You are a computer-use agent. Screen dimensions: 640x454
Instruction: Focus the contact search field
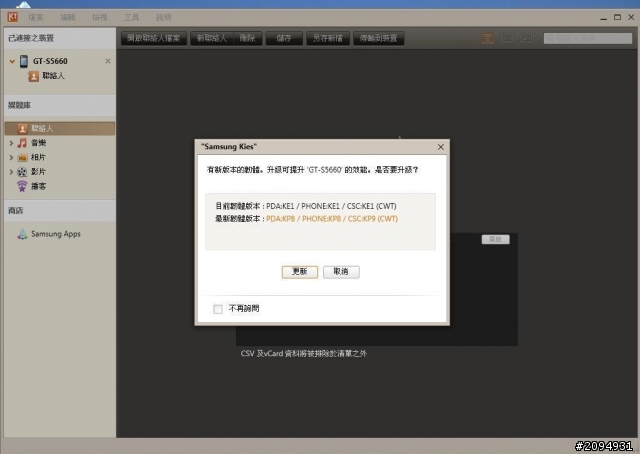coord(588,38)
